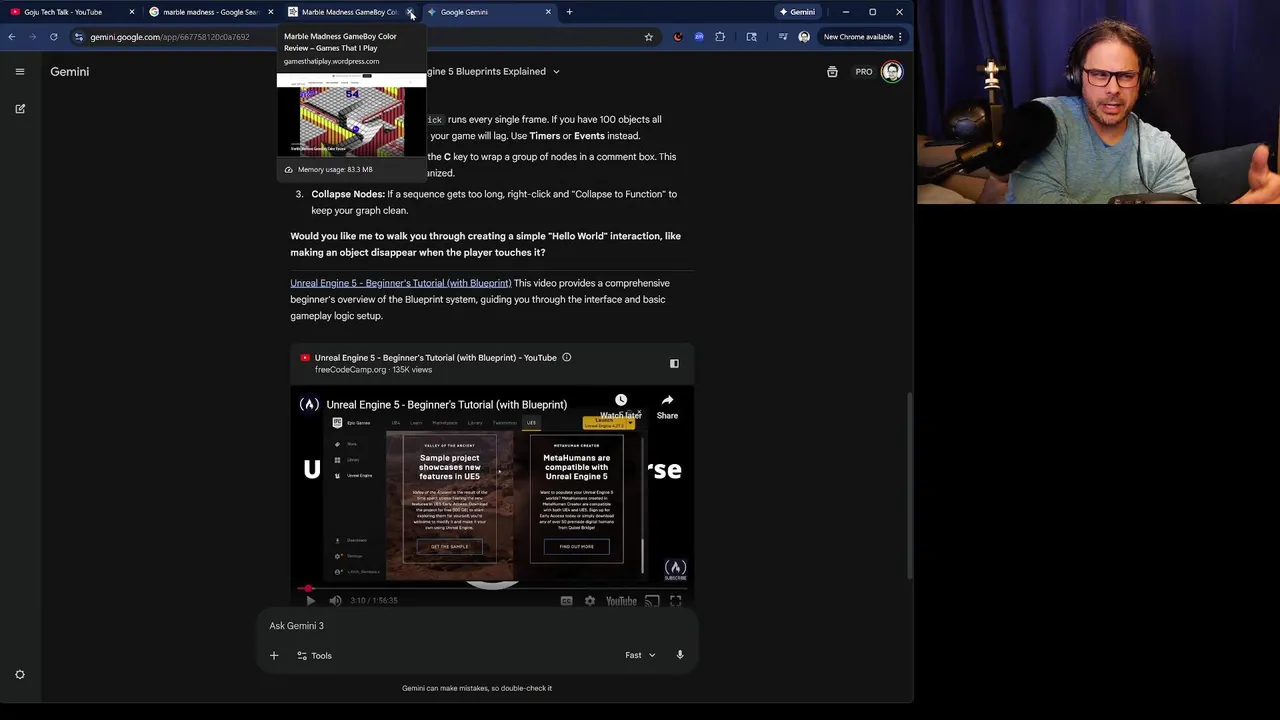
Task: Switch to the Goju Tech Talk YouTube tab
Action: (x=63, y=12)
